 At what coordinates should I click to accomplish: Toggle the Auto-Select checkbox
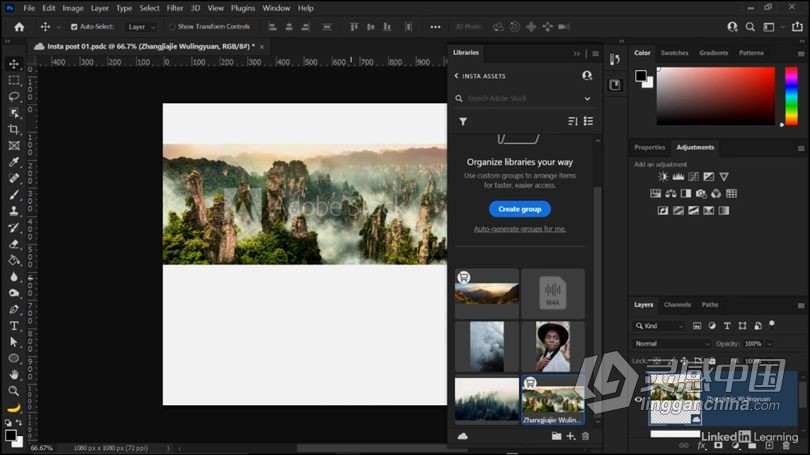click(74, 27)
